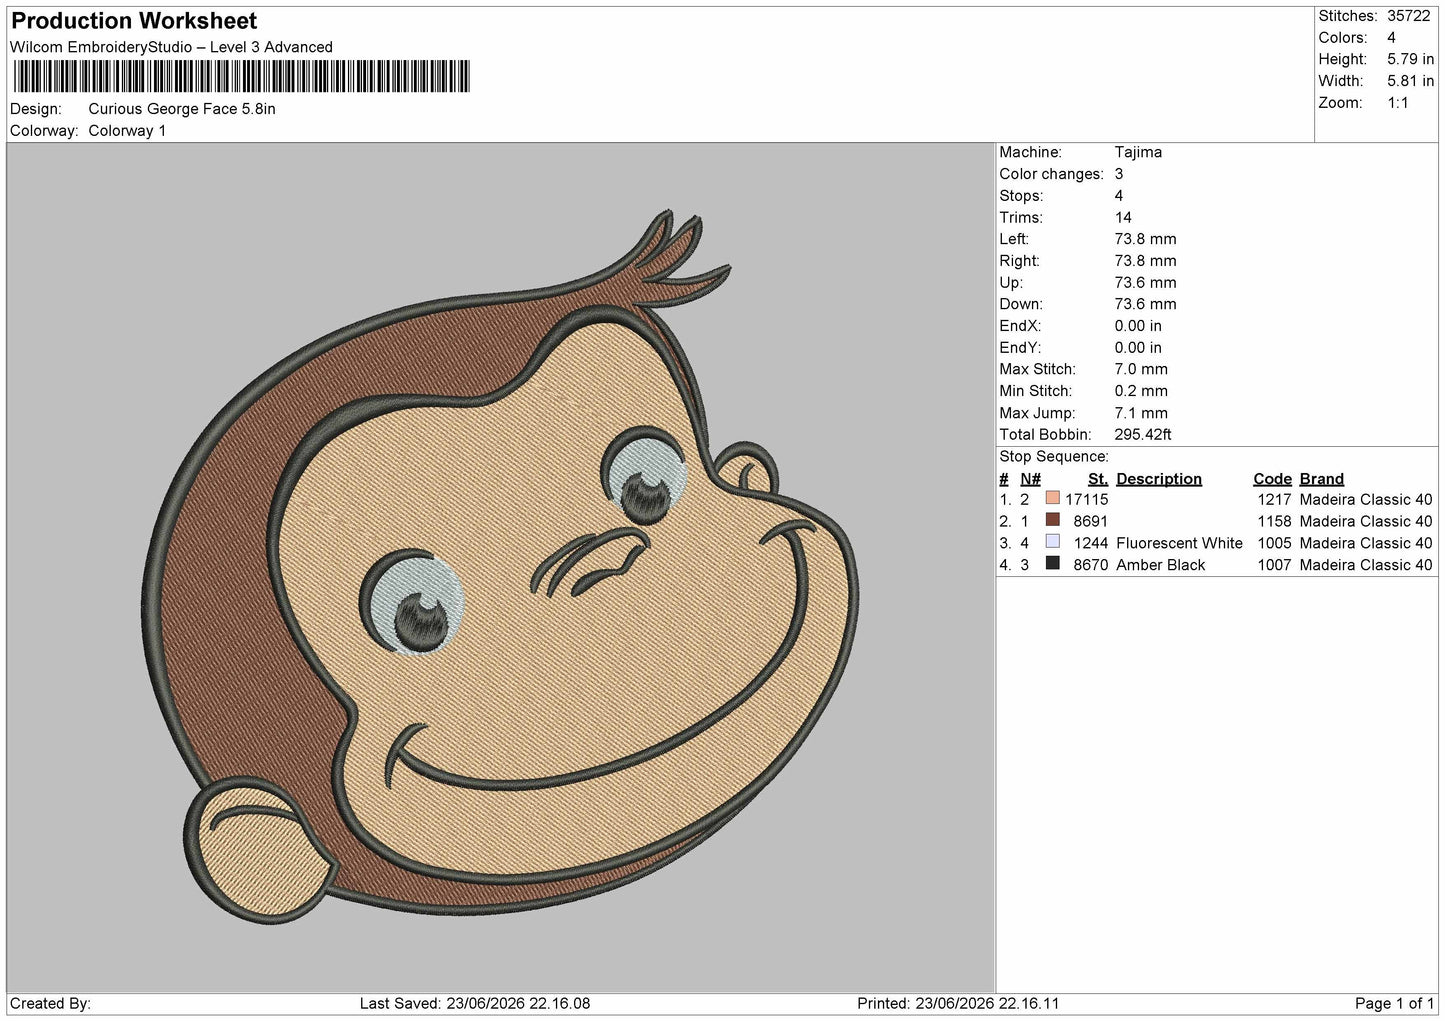Click the peach thread swatch for code 1217

(x=1052, y=498)
